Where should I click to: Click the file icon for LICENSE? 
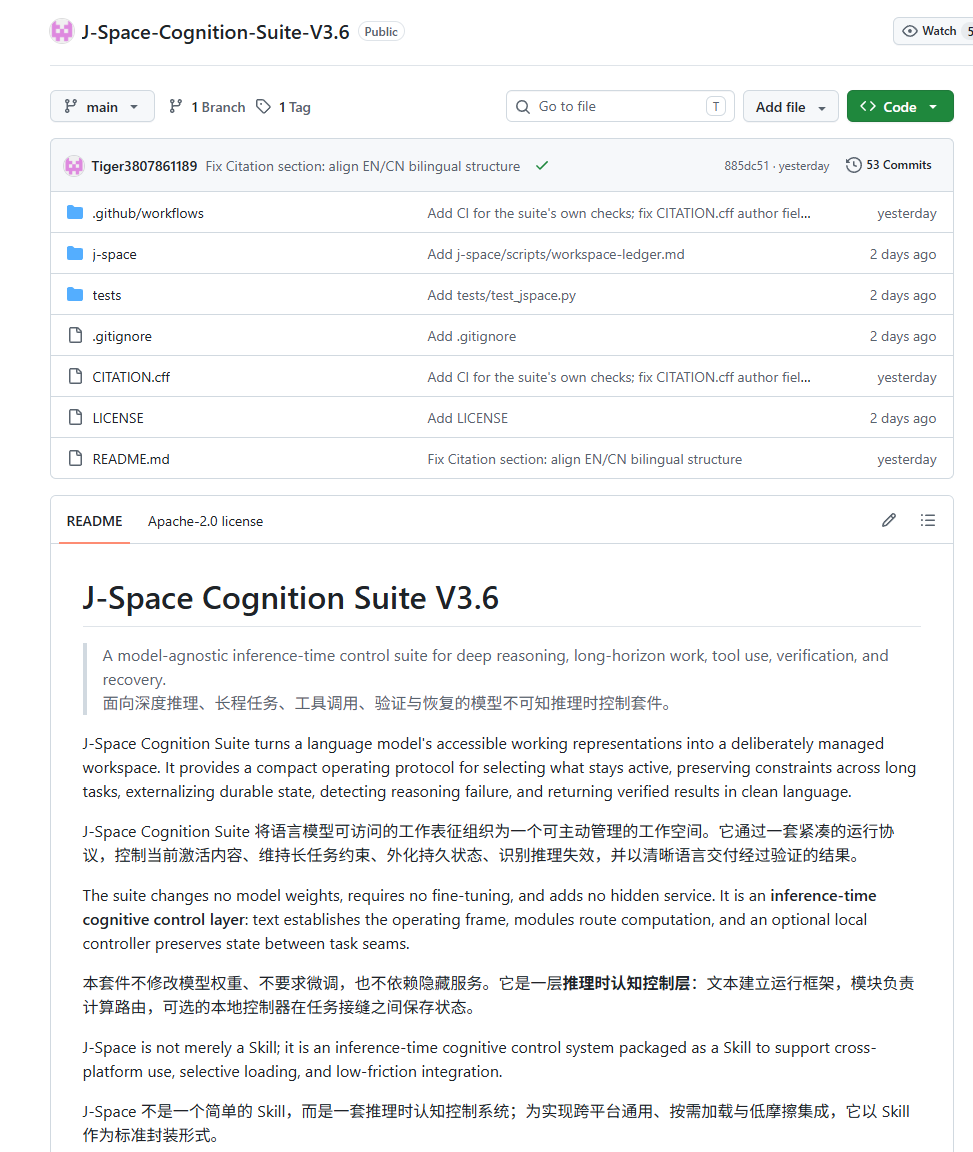pyautogui.click(x=75, y=417)
